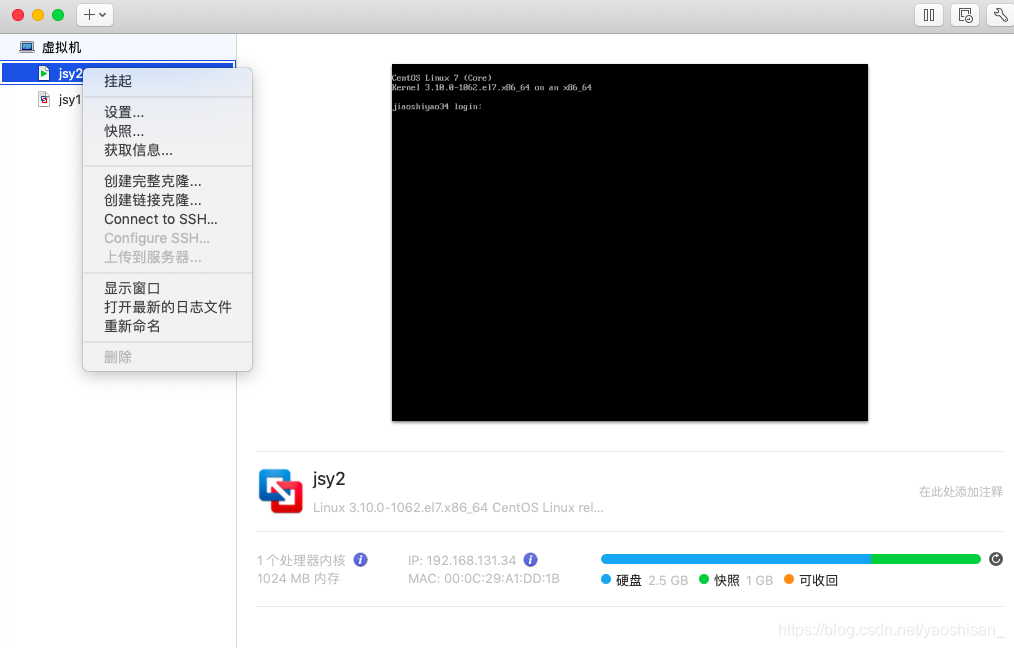Screen dimensions: 1014x648
Task: Click the refresh disk usage icon
Action: coord(996,559)
